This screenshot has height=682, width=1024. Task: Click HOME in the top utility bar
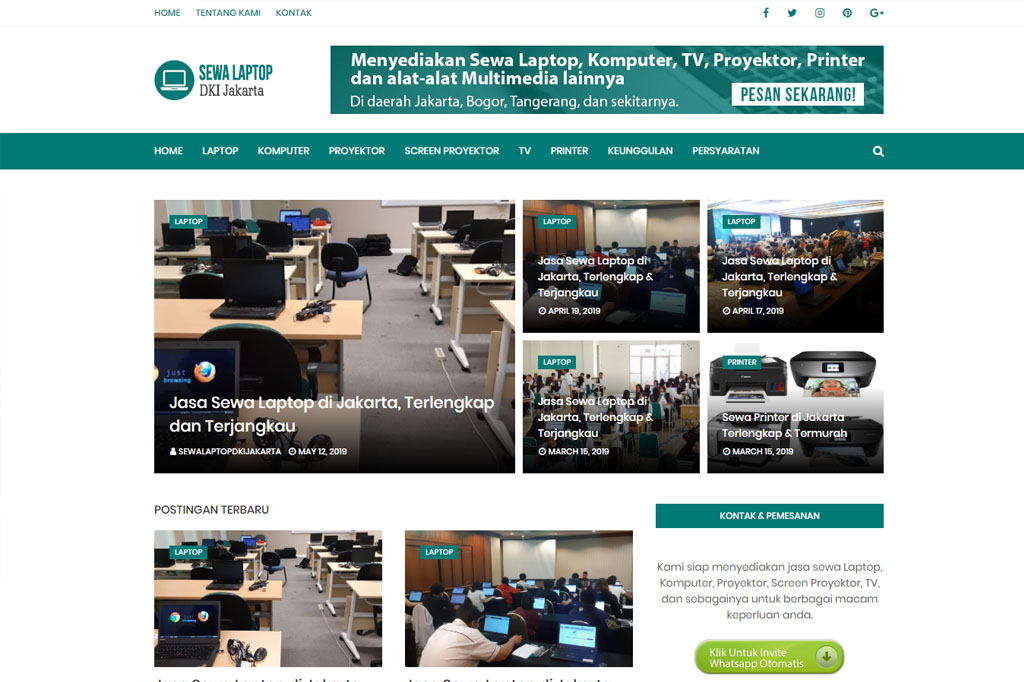tap(167, 13)
